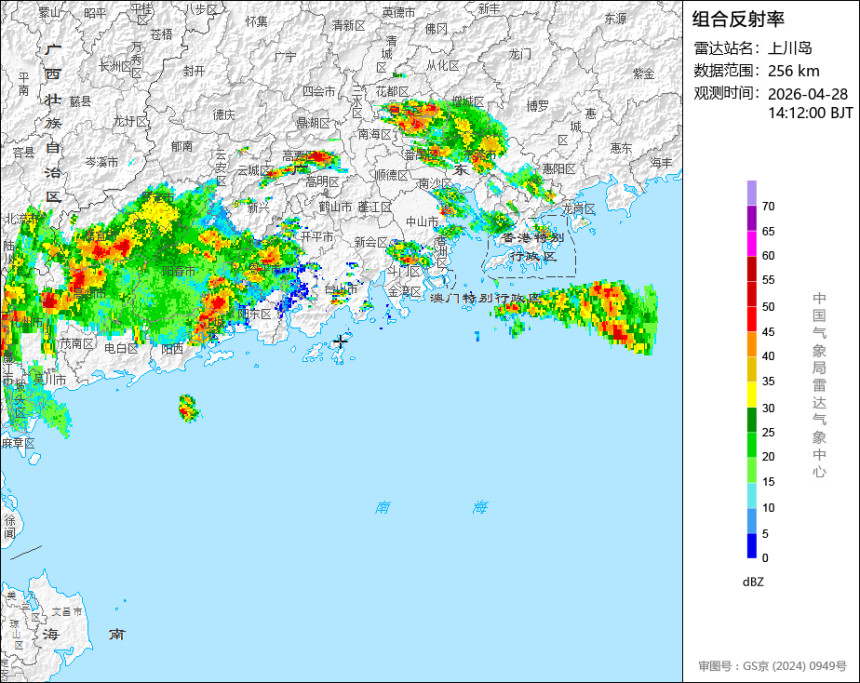Image resolution: width=860 pixels, height=683 pixels.
Task: Click the 海丰 label on the map
Action: (x=661, y=162)
